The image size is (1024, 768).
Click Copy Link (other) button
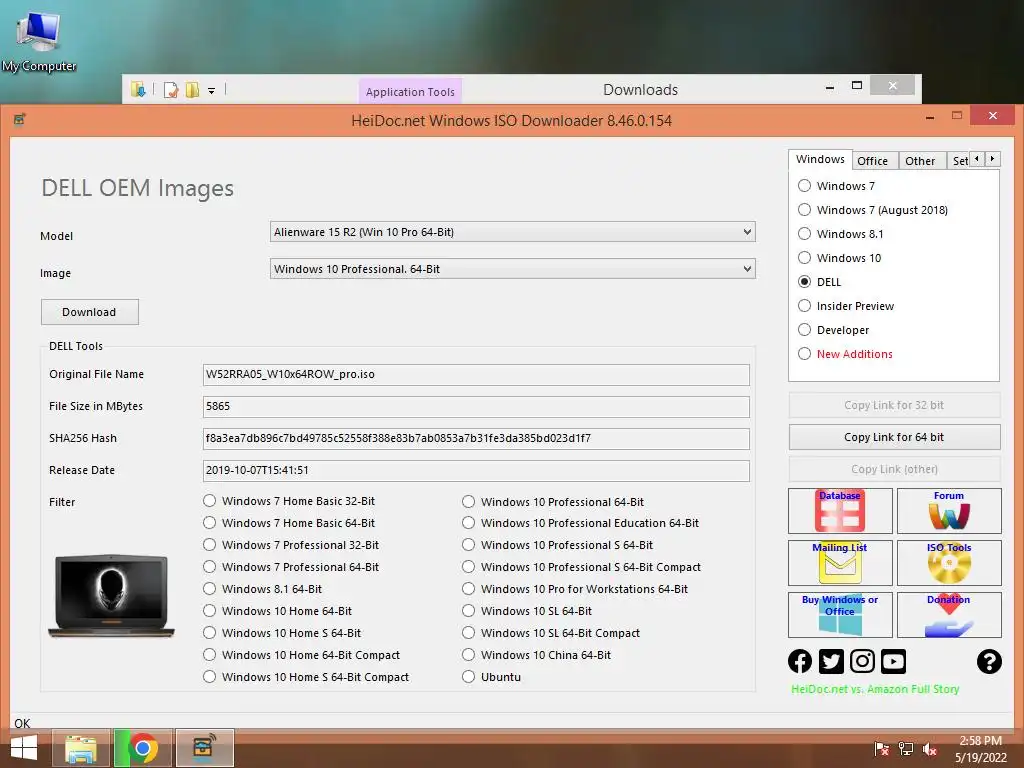coord(894,469)
